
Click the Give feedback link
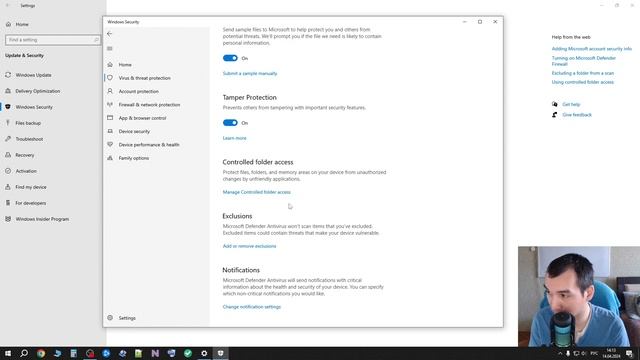(x=577, y=115)
